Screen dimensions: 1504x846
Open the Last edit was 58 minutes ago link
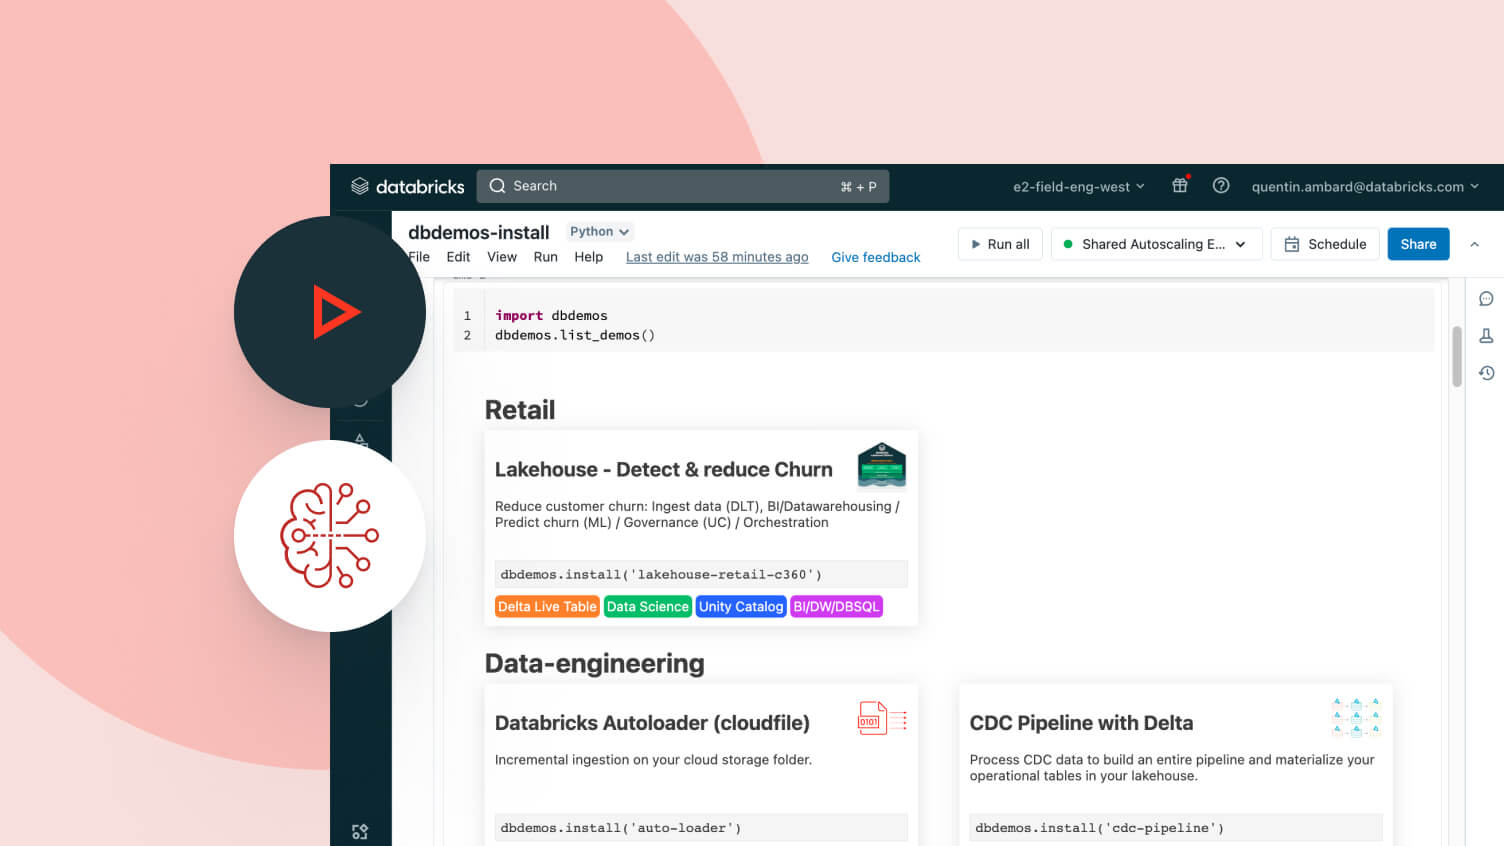click(x=717, y=257)
